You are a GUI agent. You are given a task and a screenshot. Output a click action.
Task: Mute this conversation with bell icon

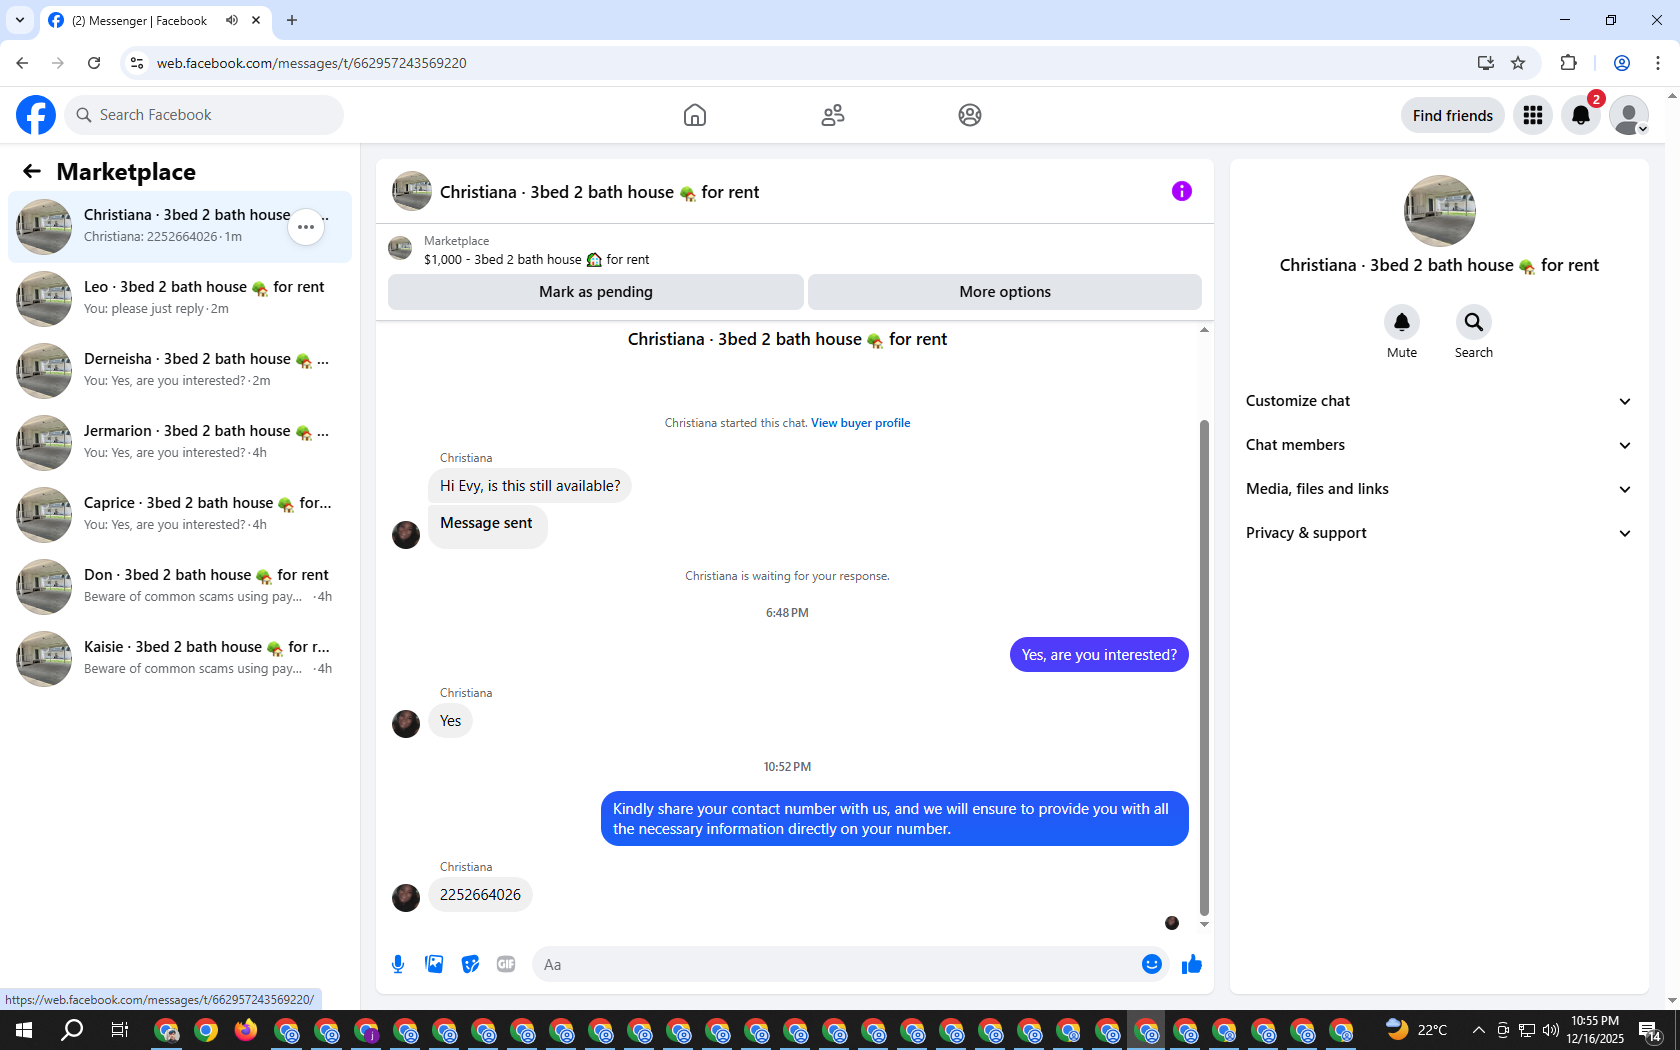click(x=1402, y=322)
